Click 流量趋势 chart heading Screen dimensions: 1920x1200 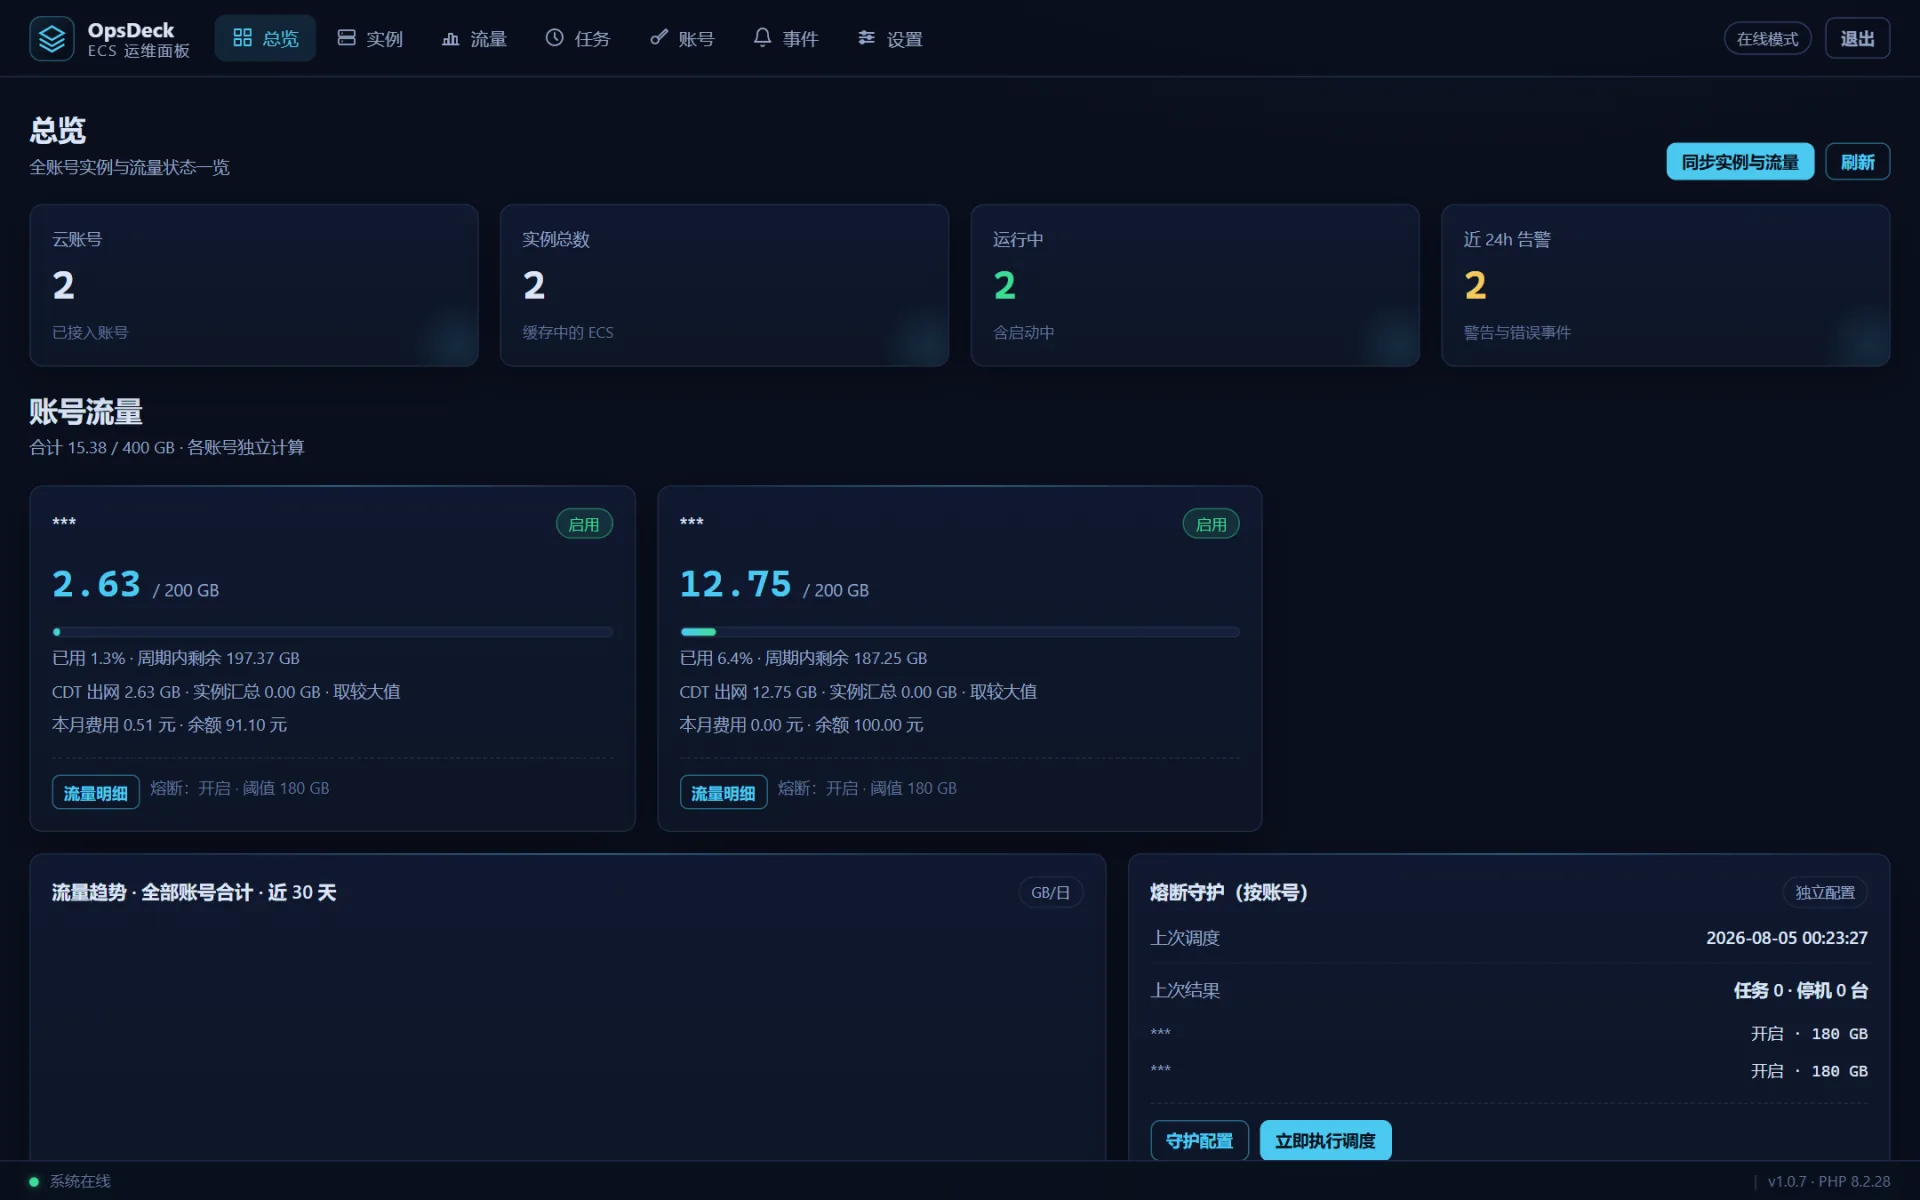(x=194, y=892)
